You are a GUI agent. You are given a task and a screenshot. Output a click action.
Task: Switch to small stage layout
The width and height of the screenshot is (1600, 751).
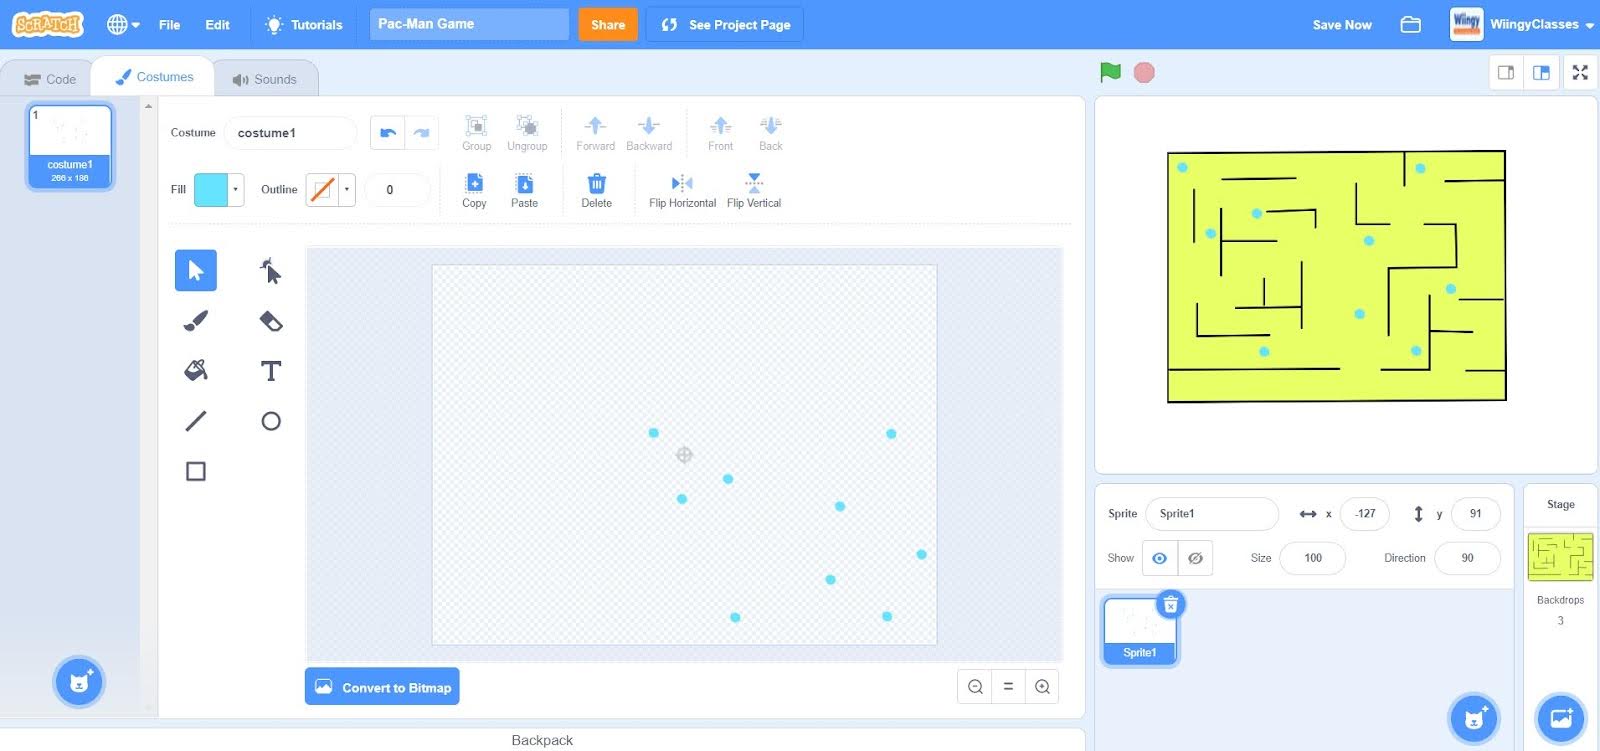[1505, 72]
